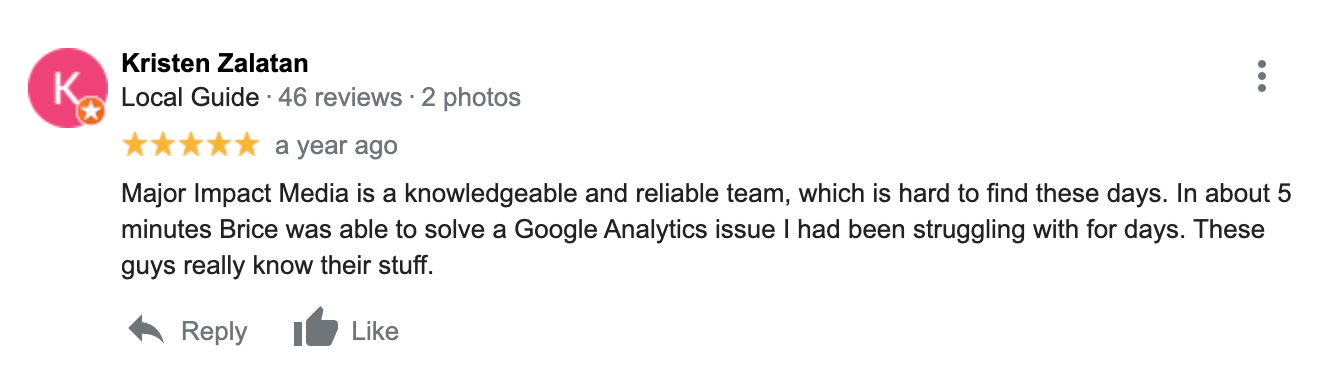
Task: Select the third yellow rating star
Action: click(190, 146)
